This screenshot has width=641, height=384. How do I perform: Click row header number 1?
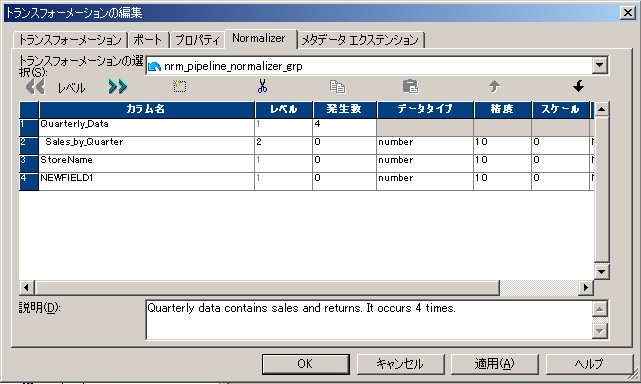[29, 127]
